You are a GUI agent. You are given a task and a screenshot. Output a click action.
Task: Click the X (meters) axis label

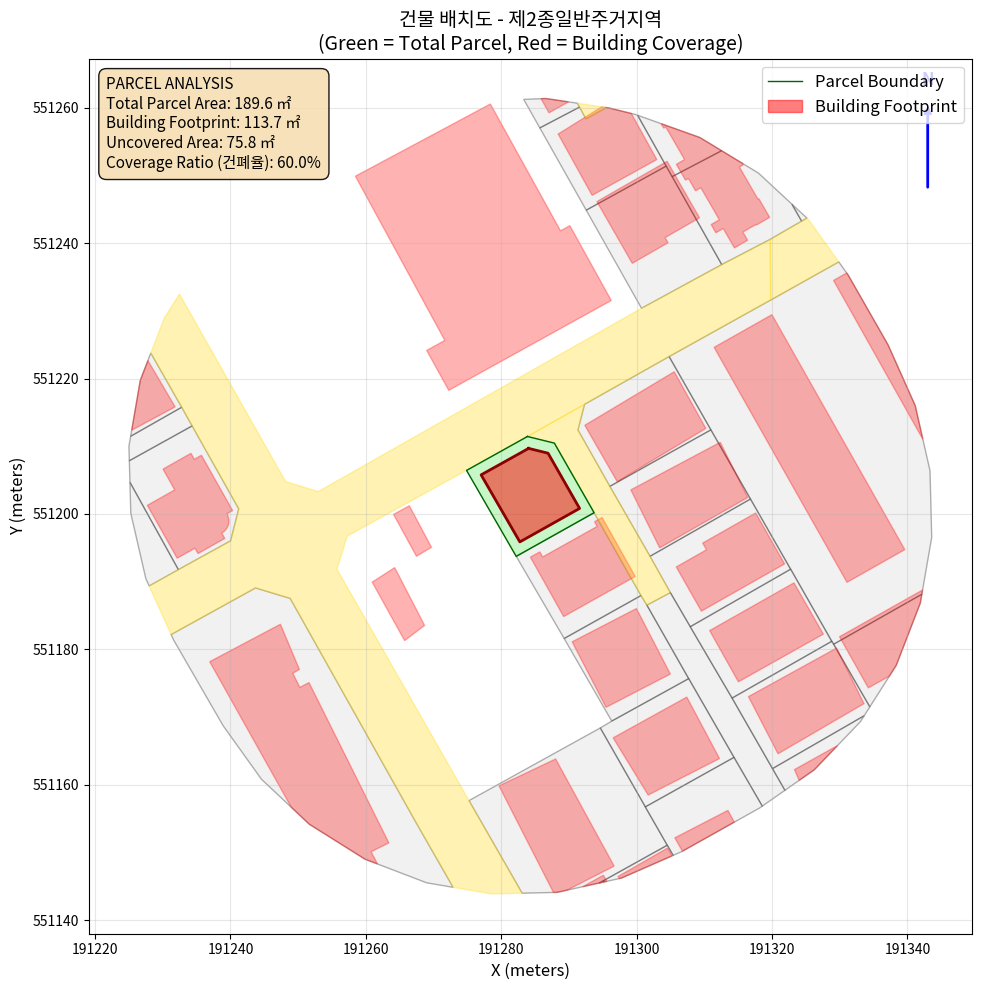(530, 970)
